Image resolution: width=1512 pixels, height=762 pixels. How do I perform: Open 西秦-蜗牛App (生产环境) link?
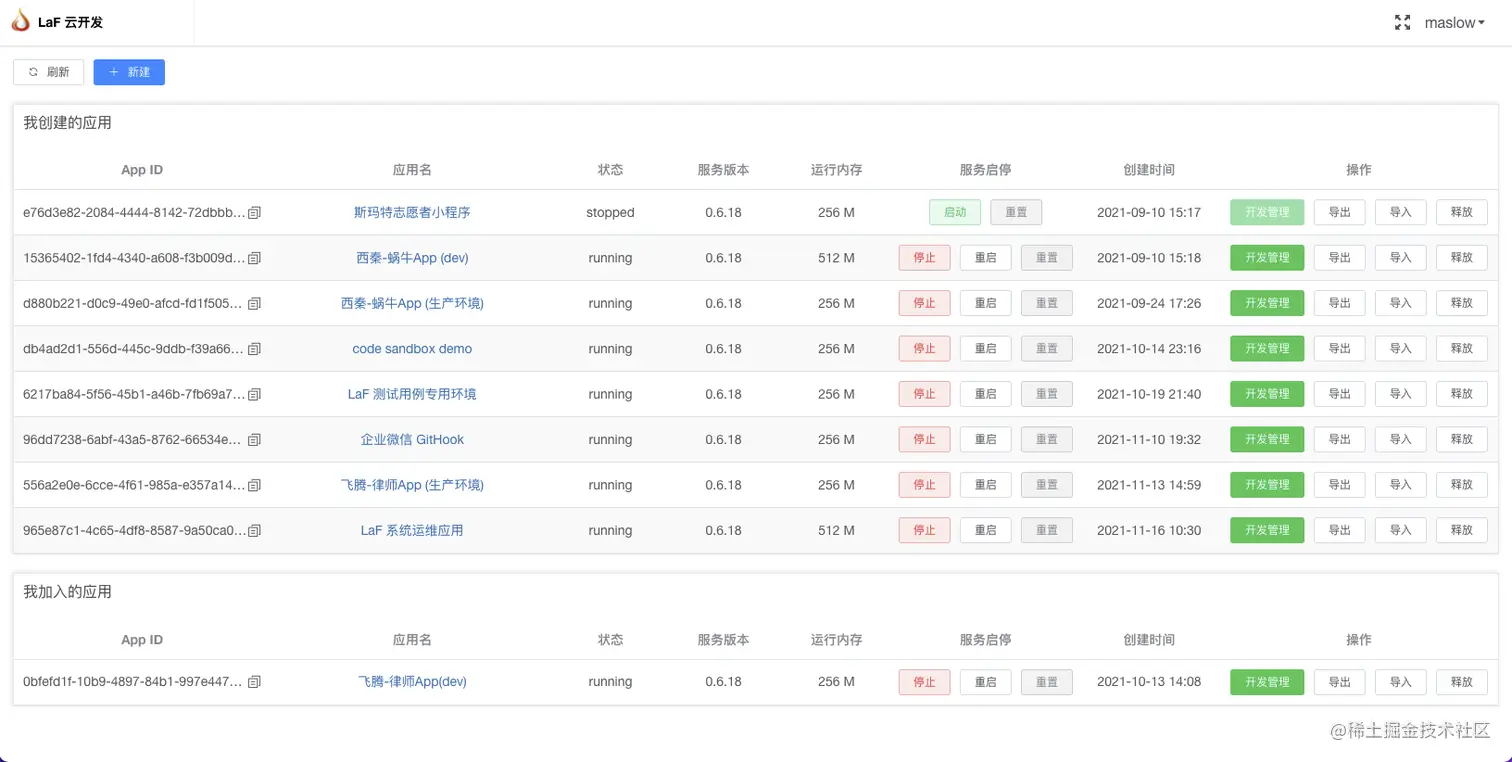412,303
